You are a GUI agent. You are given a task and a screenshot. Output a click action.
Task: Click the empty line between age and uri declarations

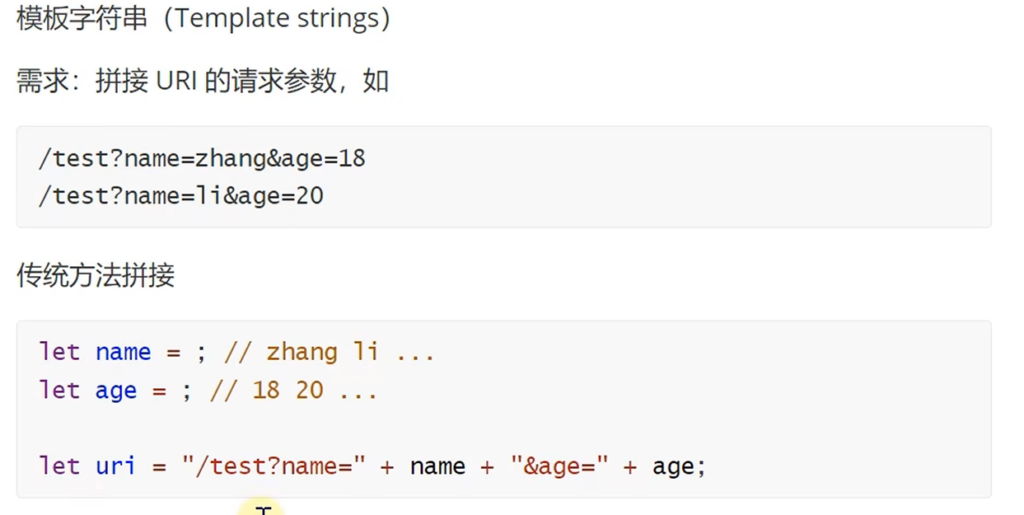pyautogui.click(x=300, y=428)
